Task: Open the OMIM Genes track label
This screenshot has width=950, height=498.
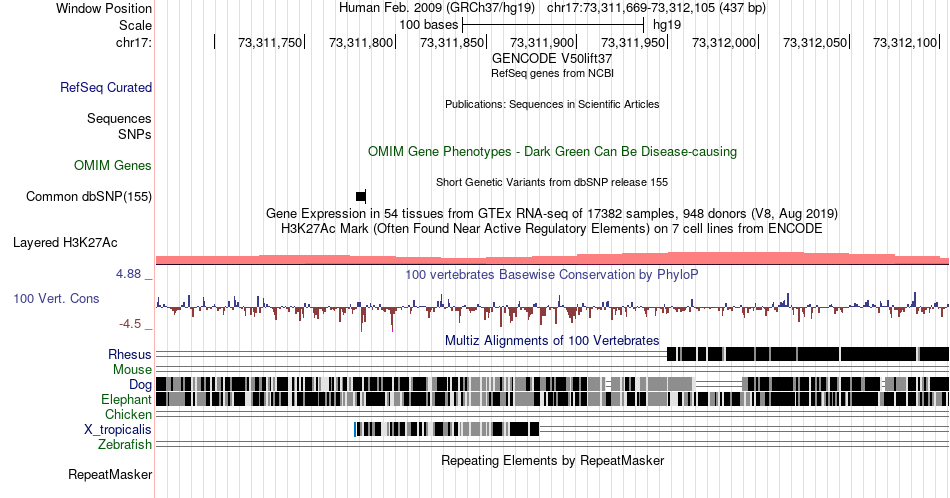Action: [x=113, y=165]
